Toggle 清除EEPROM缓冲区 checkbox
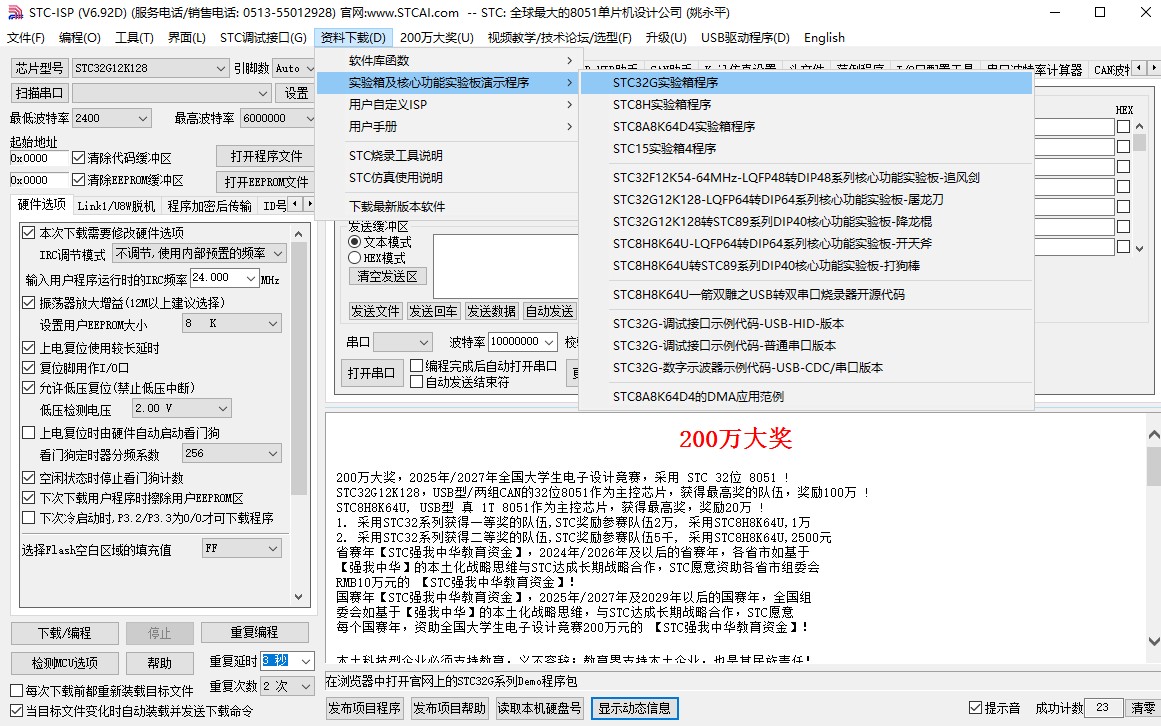The image size is (1161, 726). (78, 180)
